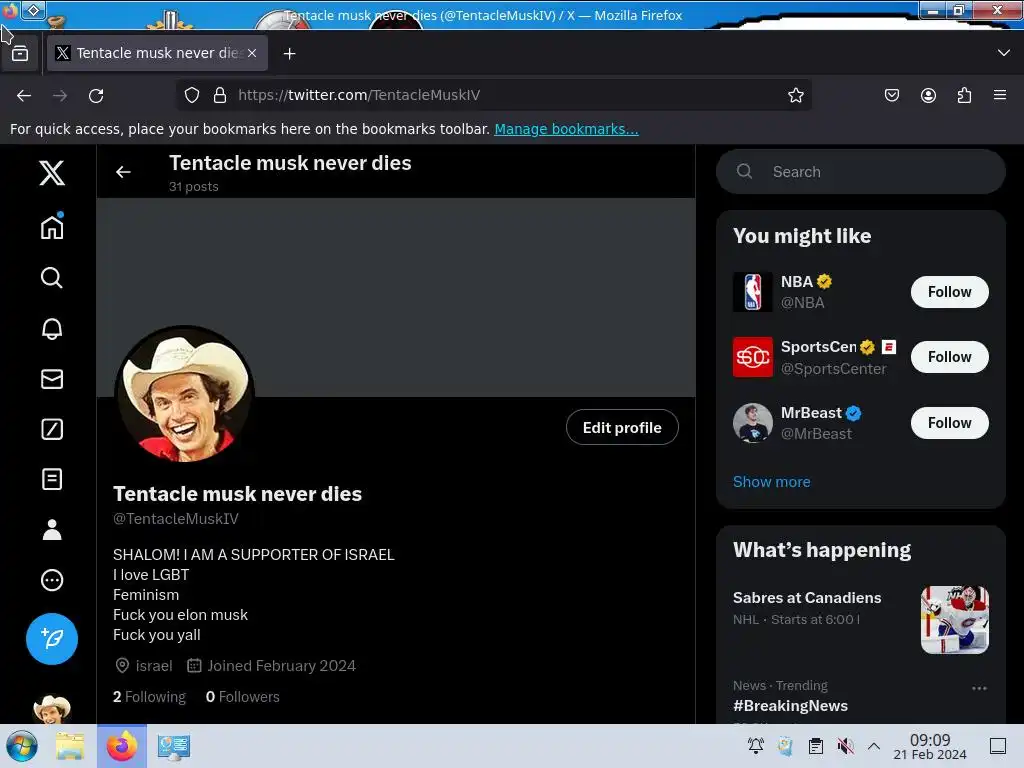
Task: Open the Home feed icon
Action: (52, 227)
